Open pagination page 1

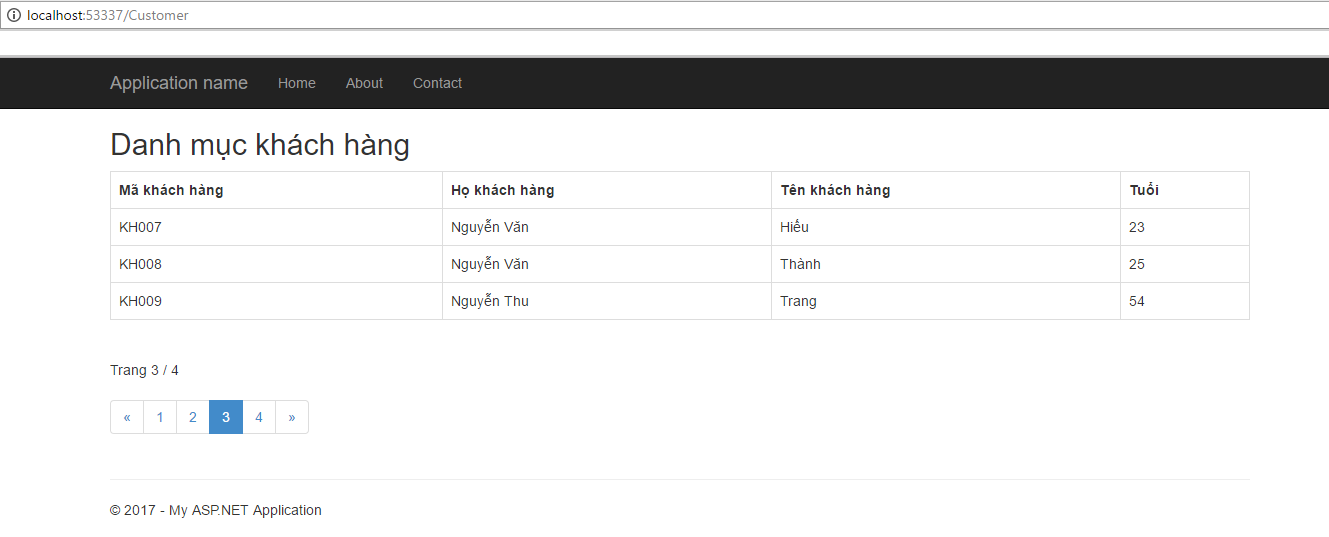coord(160,417)
